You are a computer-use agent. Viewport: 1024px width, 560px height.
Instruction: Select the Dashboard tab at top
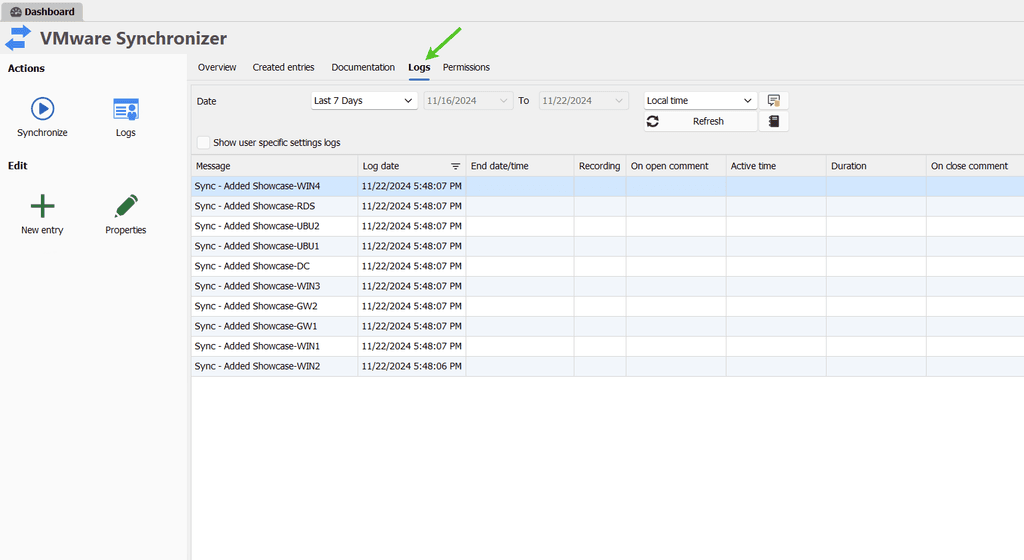pos(42,12)
